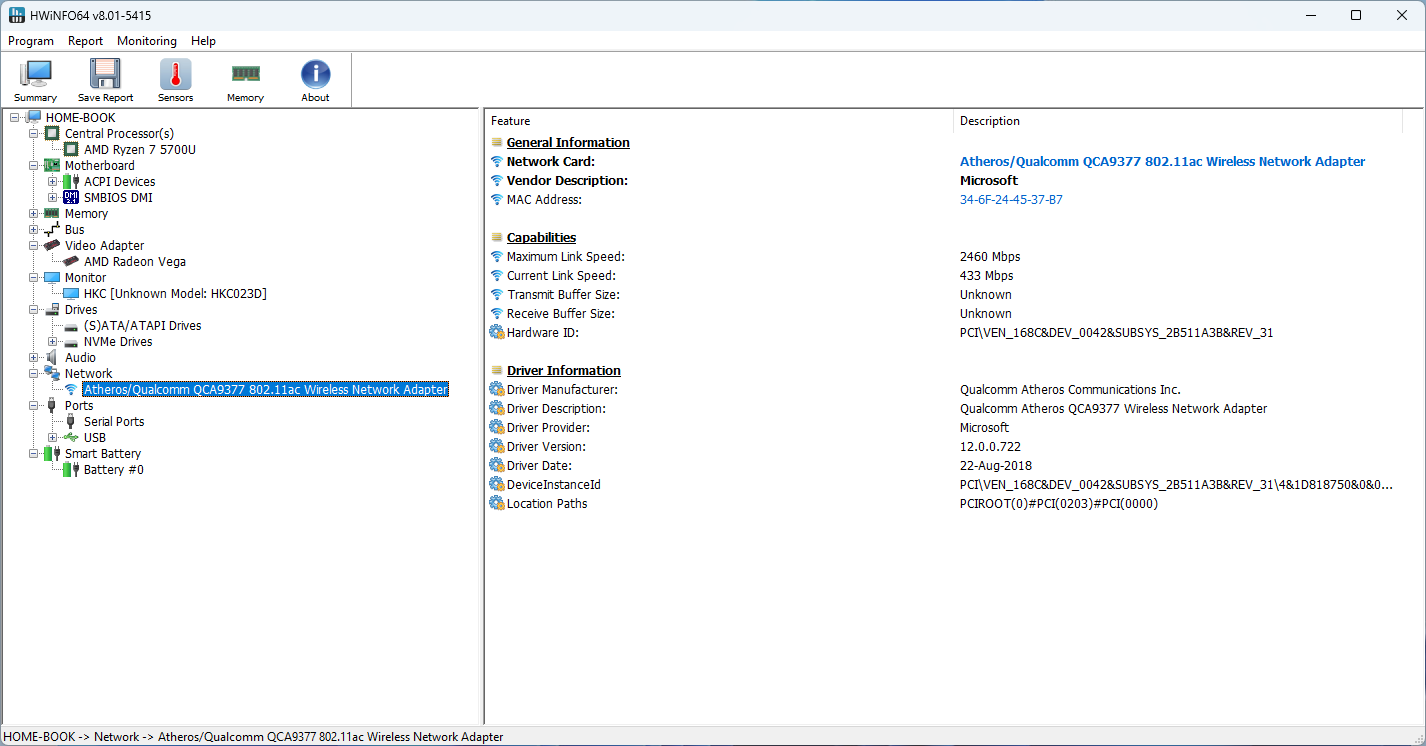Screen dimensions: 1426x746
Task: Expand the USB tree node
Action: point(53,438)
